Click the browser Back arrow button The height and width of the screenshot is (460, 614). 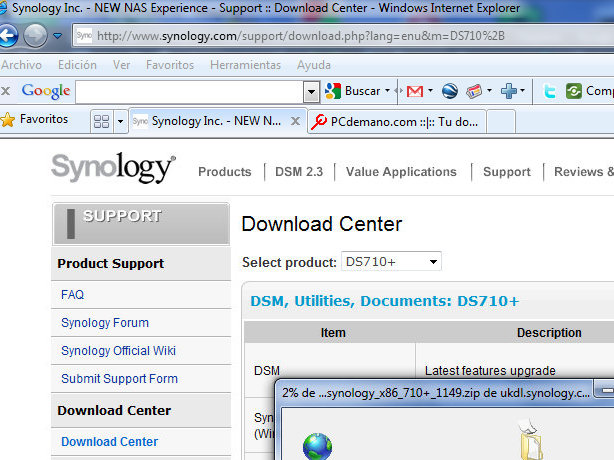(8, 36)
